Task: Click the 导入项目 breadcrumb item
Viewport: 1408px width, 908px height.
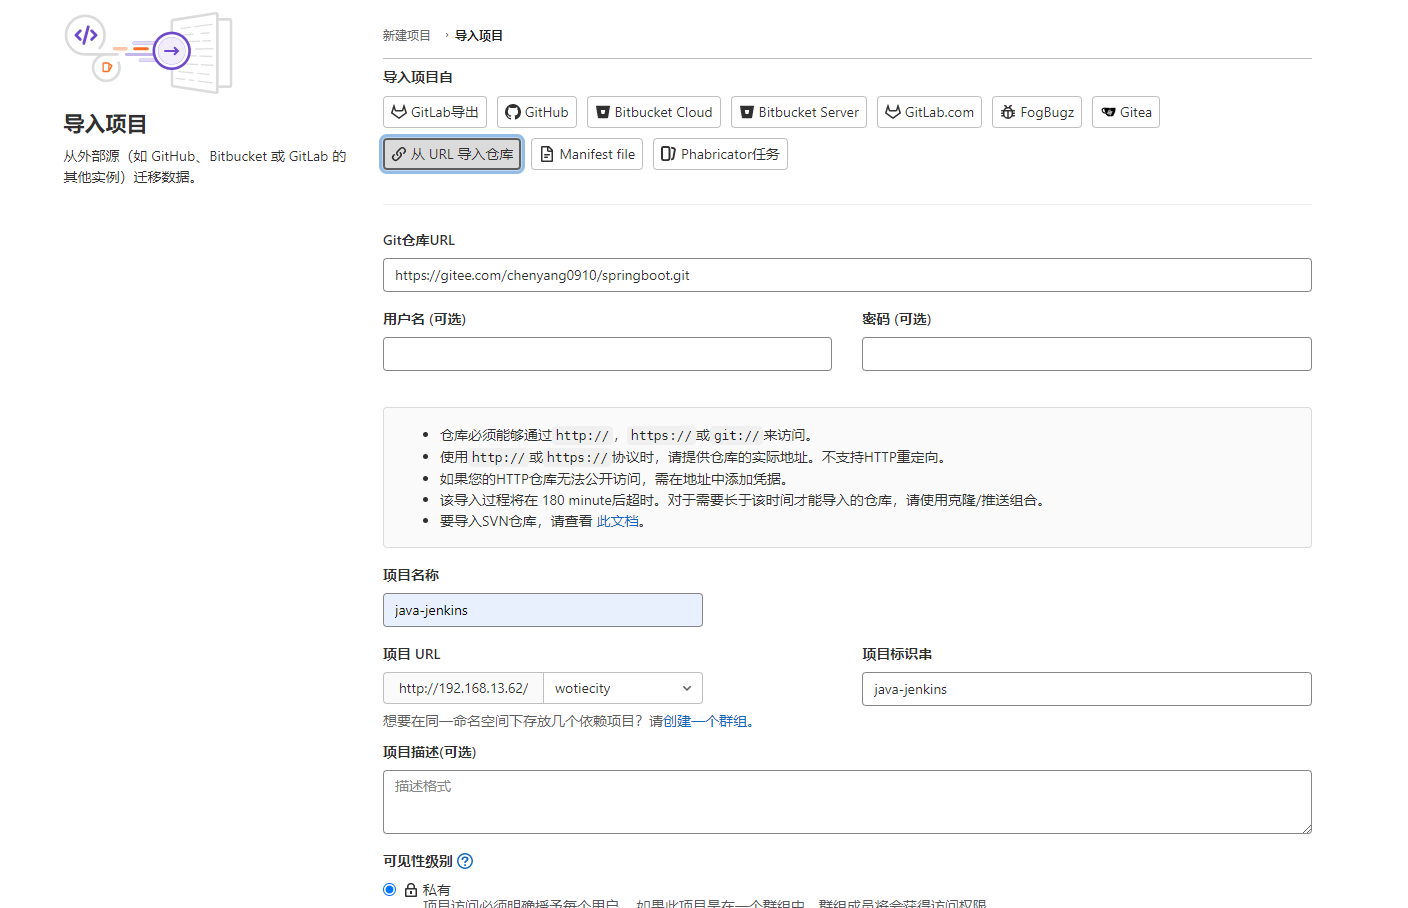Action: (479, 35)
